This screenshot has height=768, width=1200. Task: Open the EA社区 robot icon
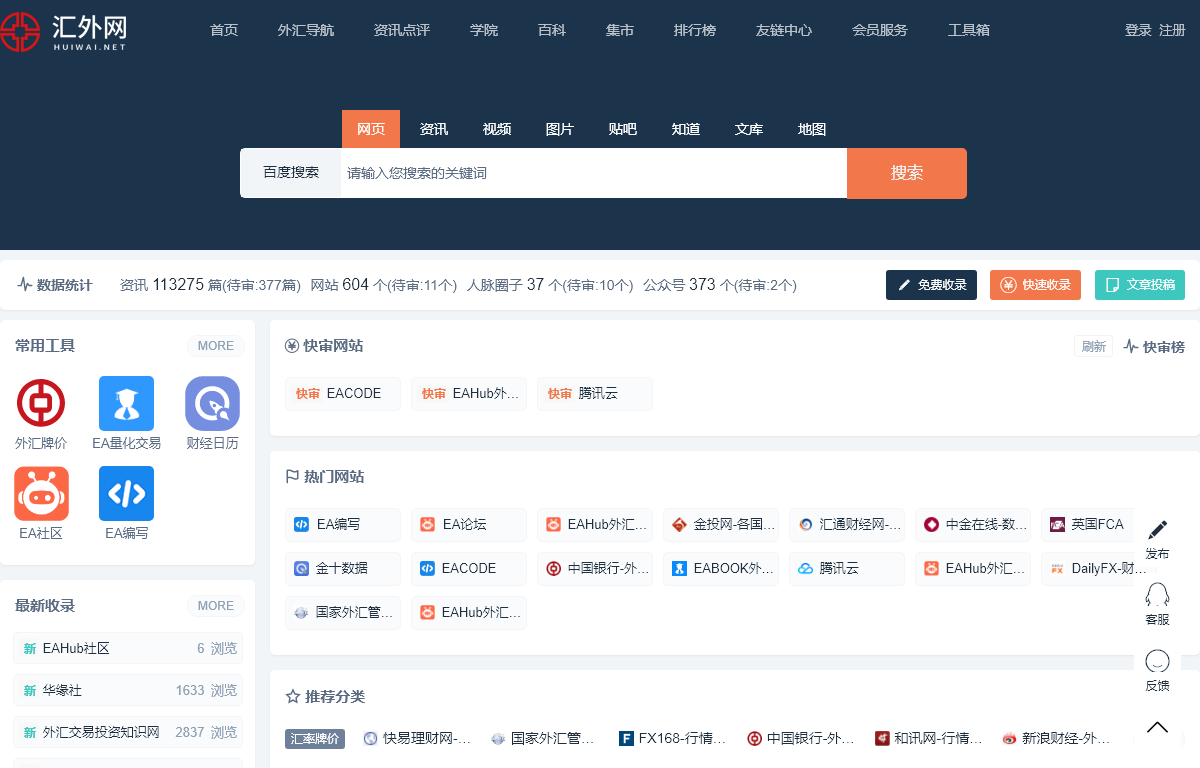(41, 493)
